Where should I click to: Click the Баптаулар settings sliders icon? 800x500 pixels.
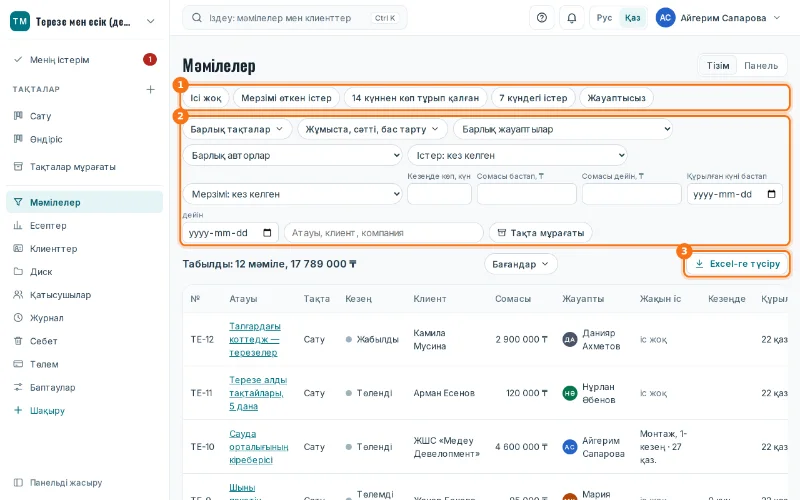click(x=18, y=387)
